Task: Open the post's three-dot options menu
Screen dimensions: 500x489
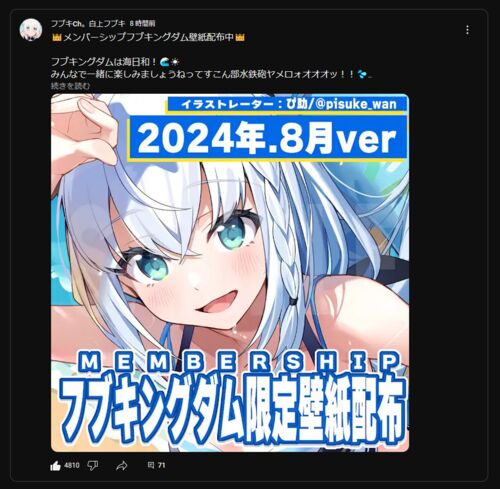Action: [467, 30]
